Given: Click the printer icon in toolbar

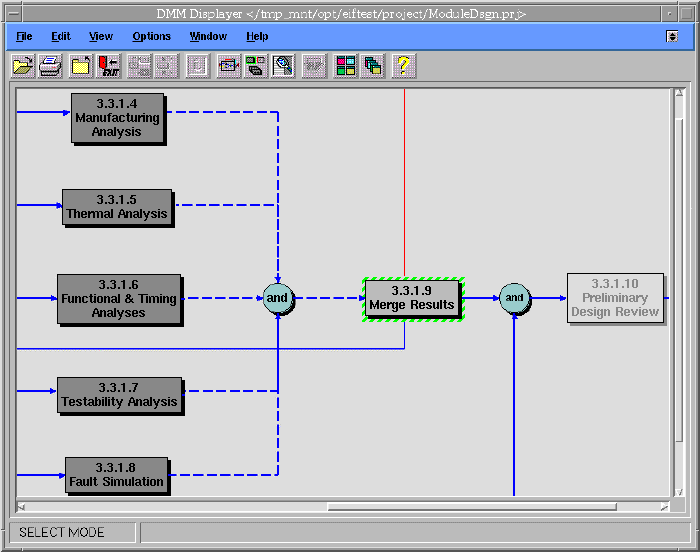Looking at the screenshot, I should coord(51,67).
